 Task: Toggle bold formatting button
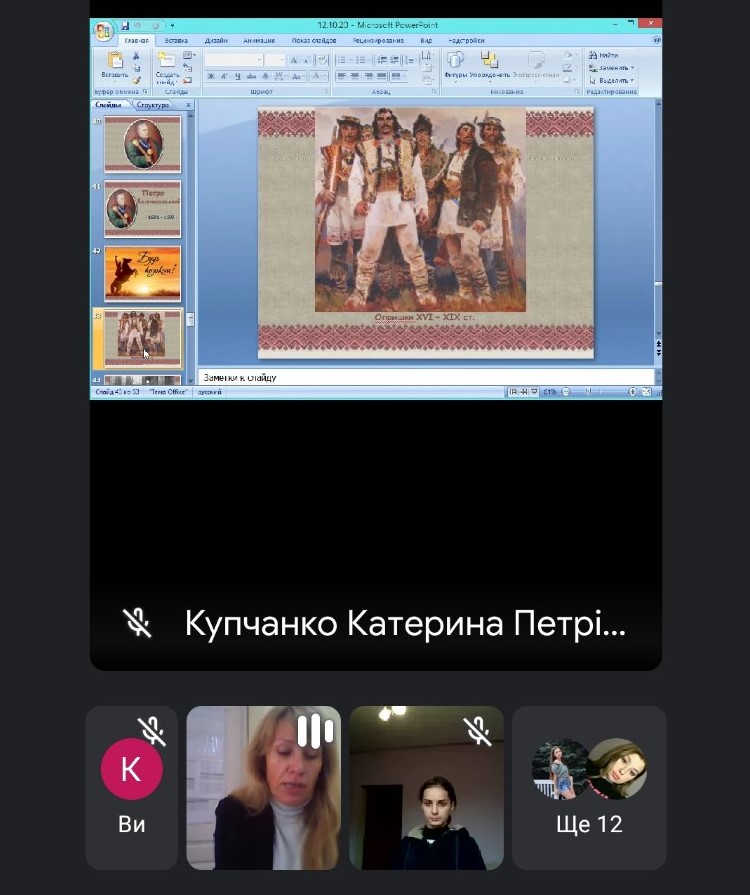[x=211, y=76]
